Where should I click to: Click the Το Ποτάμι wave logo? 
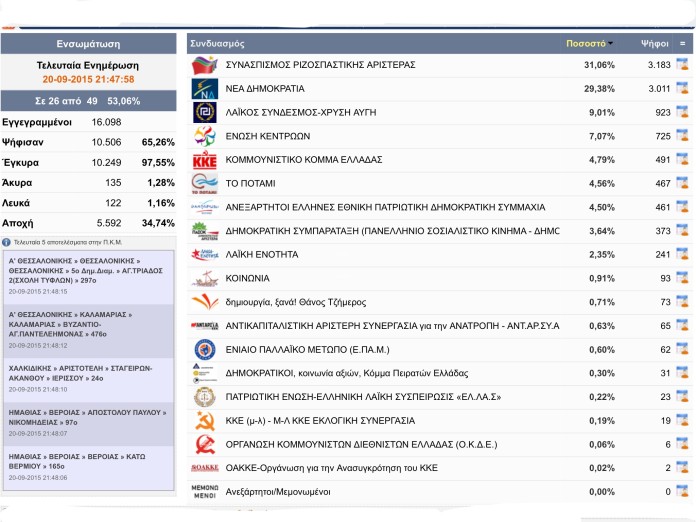coord(205,184)
